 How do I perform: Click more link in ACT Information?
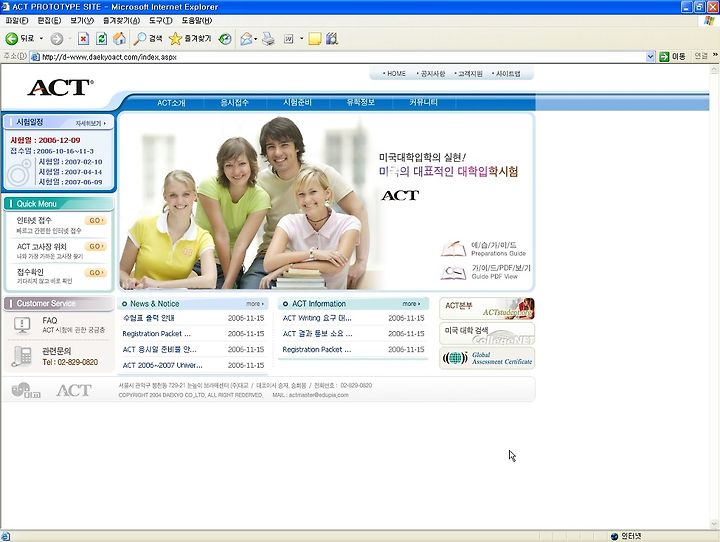click(411, 304)
